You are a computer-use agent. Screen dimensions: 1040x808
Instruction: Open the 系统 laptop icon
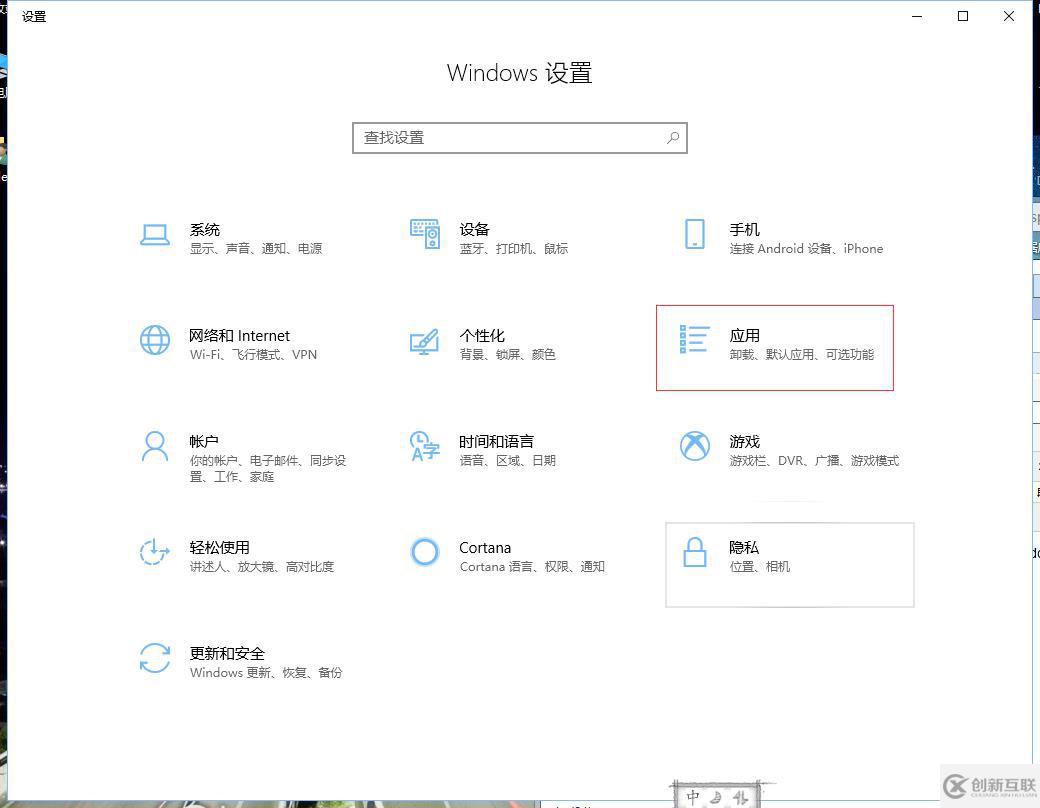pyautogui.click(x=155, y=234)
